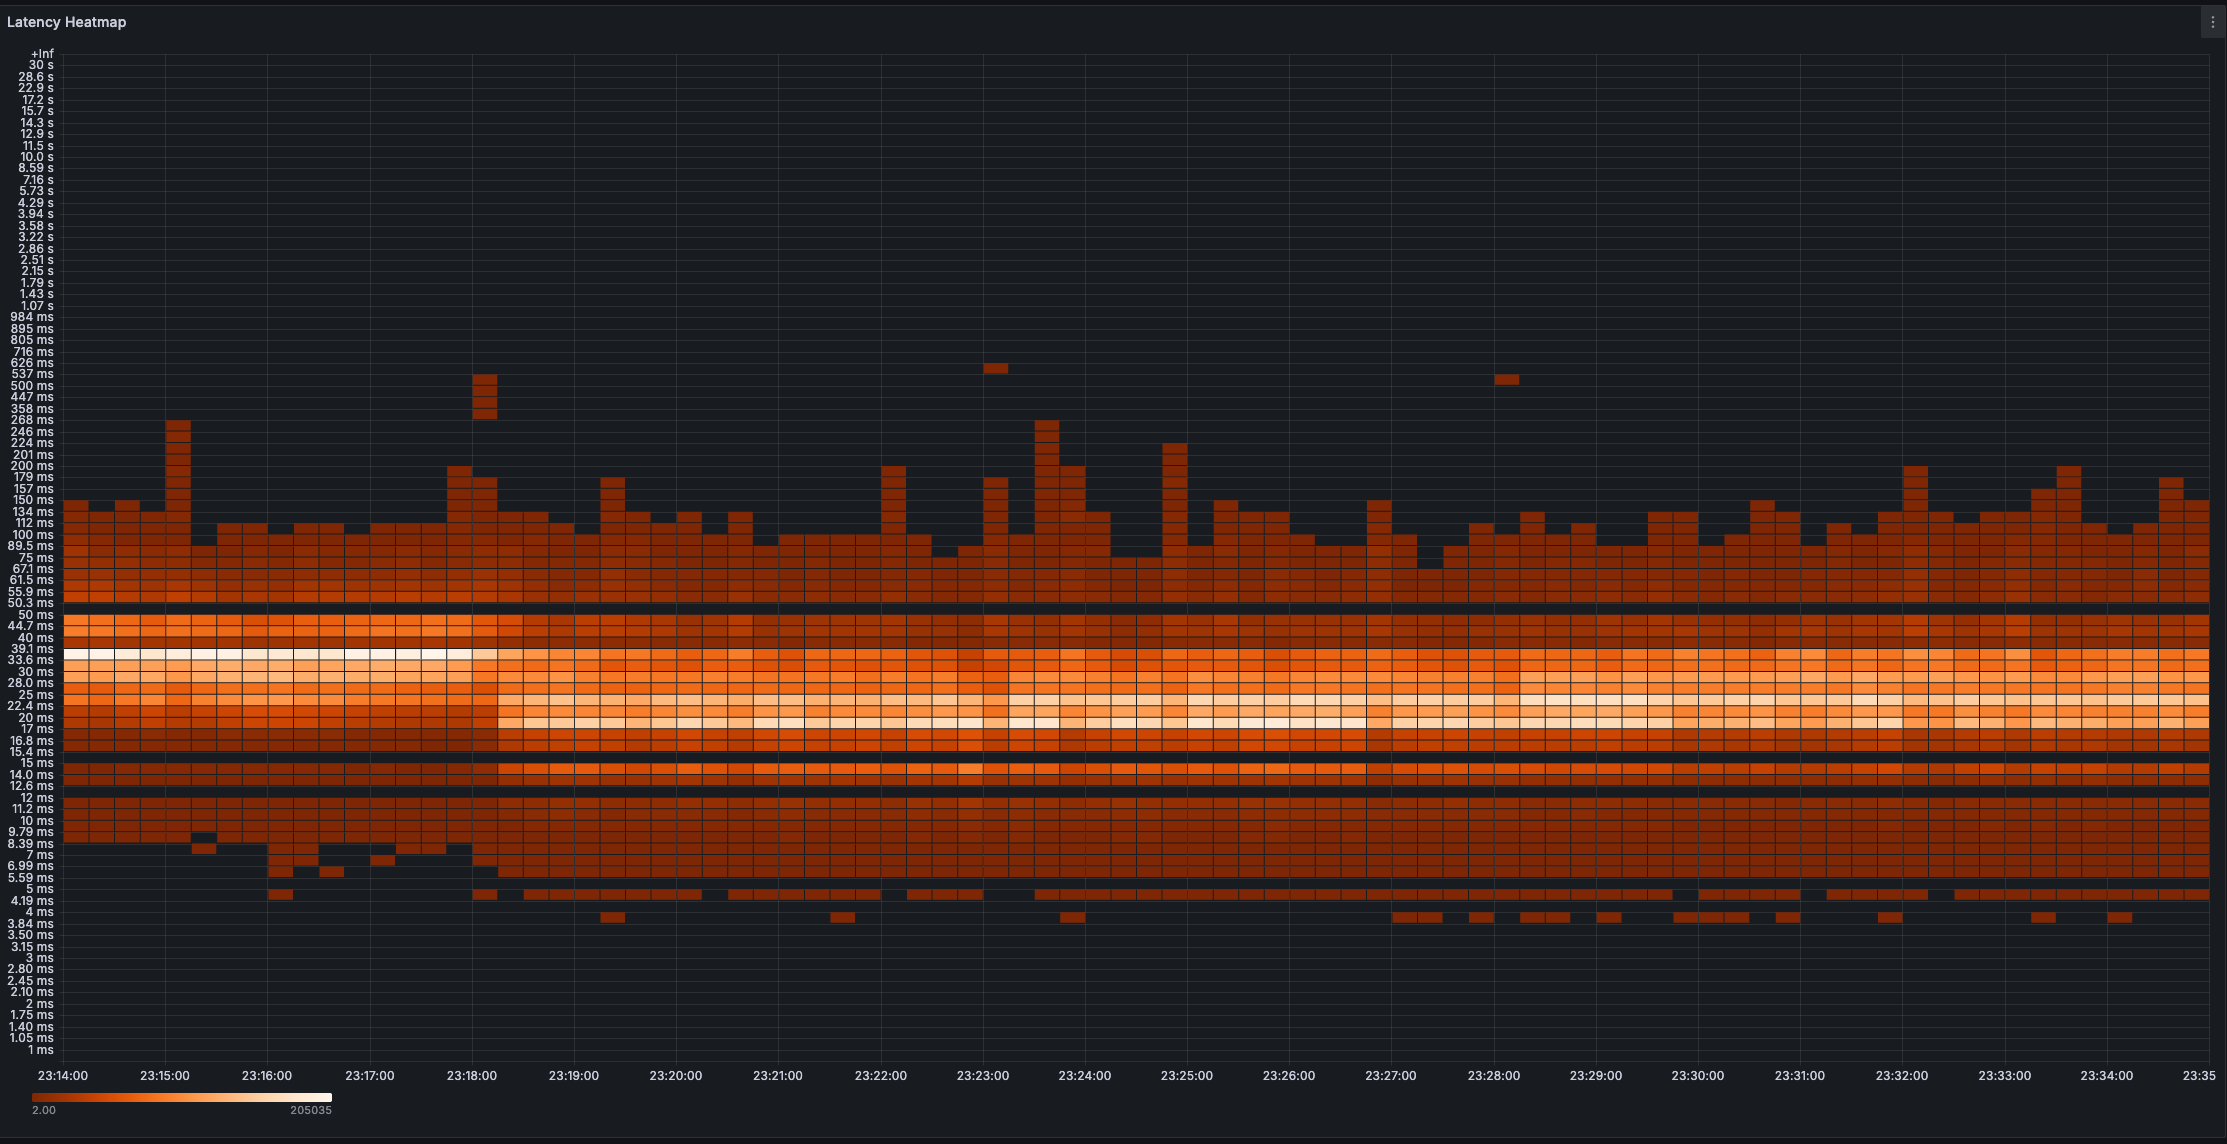Open the panel menu three-dots icon
The width and height of the screenshot is (2227, 1144).
[2212, 22]
